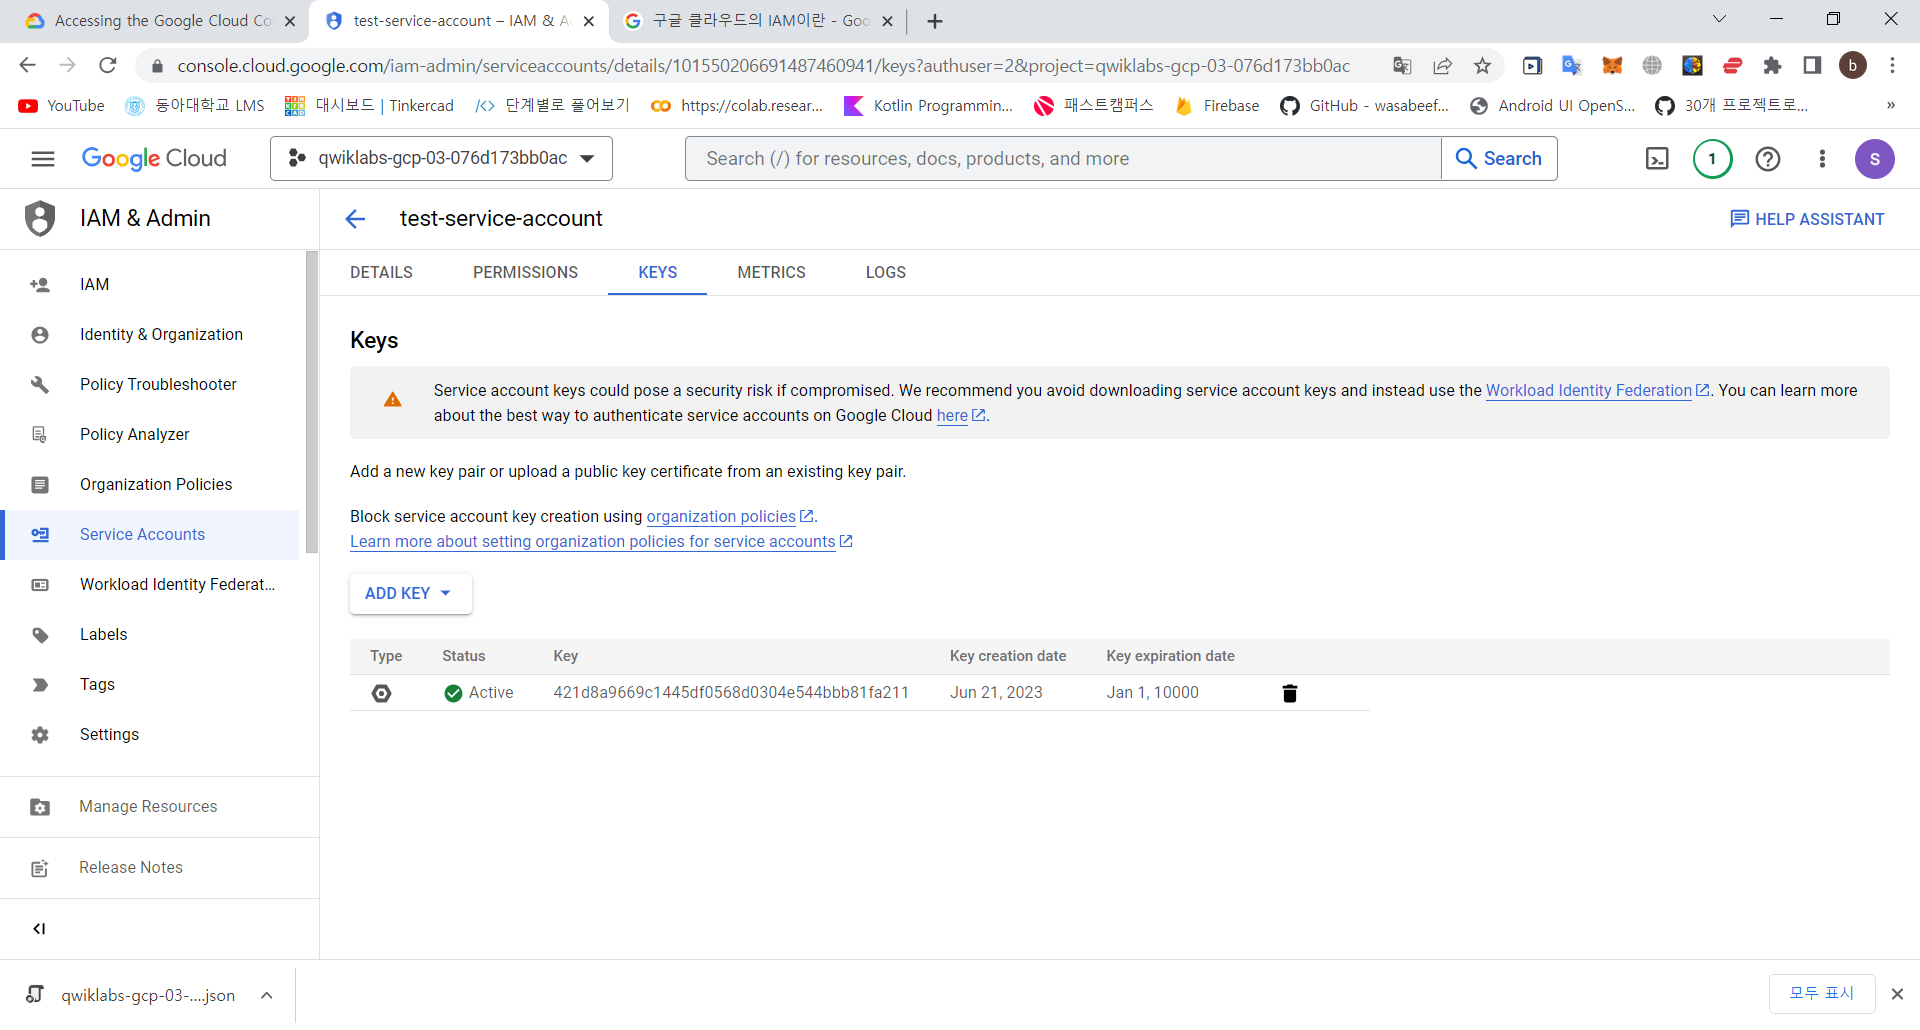Click the share page icon in address bar
Image resolution: width=1920 pixels, height=1030 pixels.
click(x=1442, y=66)
